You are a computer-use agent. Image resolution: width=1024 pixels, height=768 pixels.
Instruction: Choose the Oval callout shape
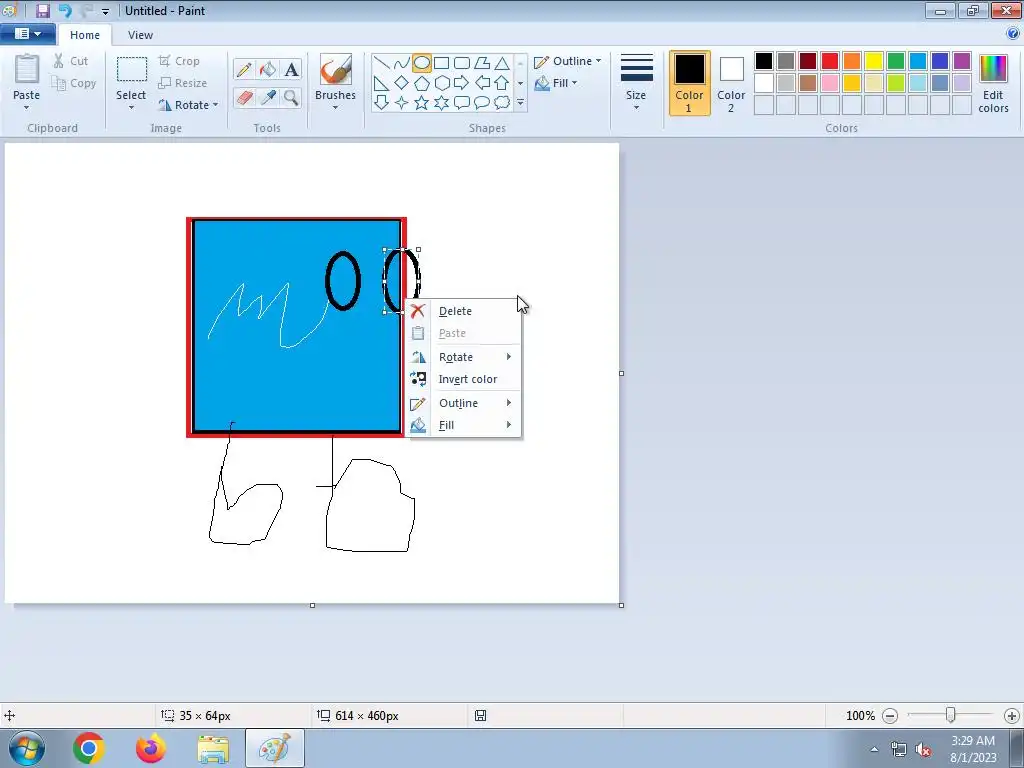pos(482,103)
